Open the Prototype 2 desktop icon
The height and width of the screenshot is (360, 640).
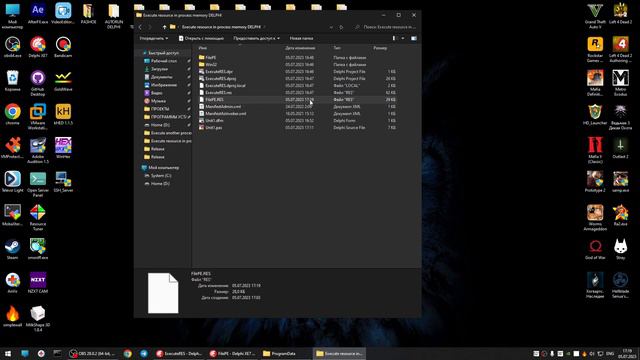(595, 181)
